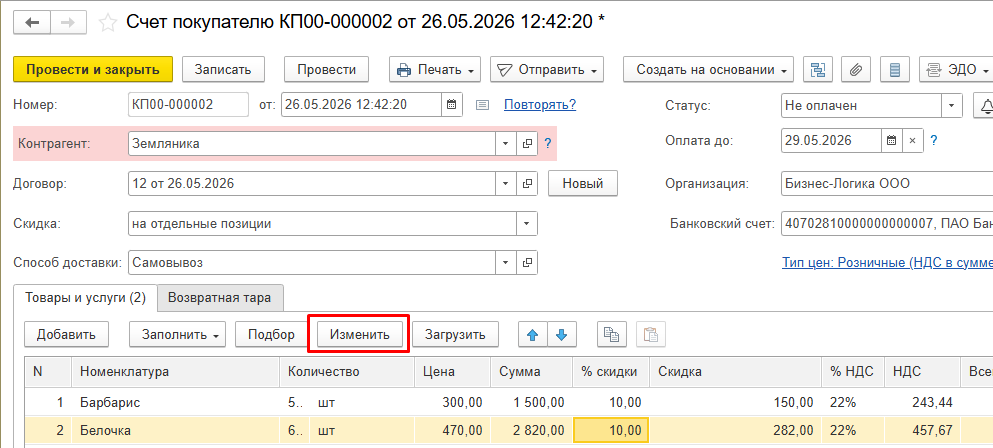The height and width of the screenshot is (448, 993).
Task: Show help for Оплата до question mark
Action: 933,140
